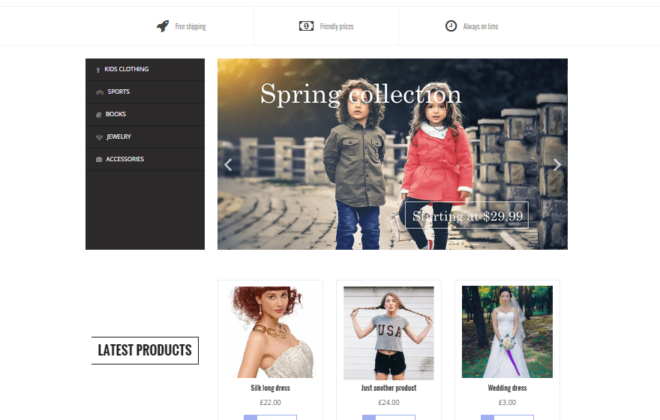Click the bicycle icon beside Sports

tap(100, 92)
